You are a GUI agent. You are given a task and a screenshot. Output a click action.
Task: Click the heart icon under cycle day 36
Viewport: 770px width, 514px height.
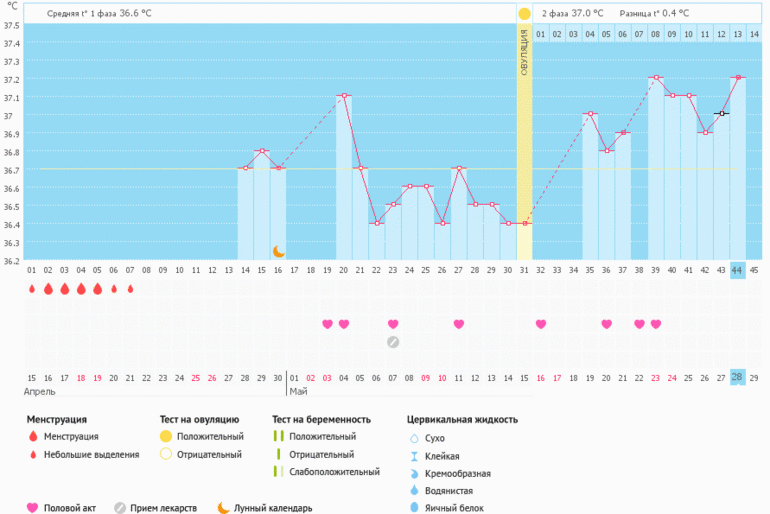pyautogui.click(x=606, y=324)
